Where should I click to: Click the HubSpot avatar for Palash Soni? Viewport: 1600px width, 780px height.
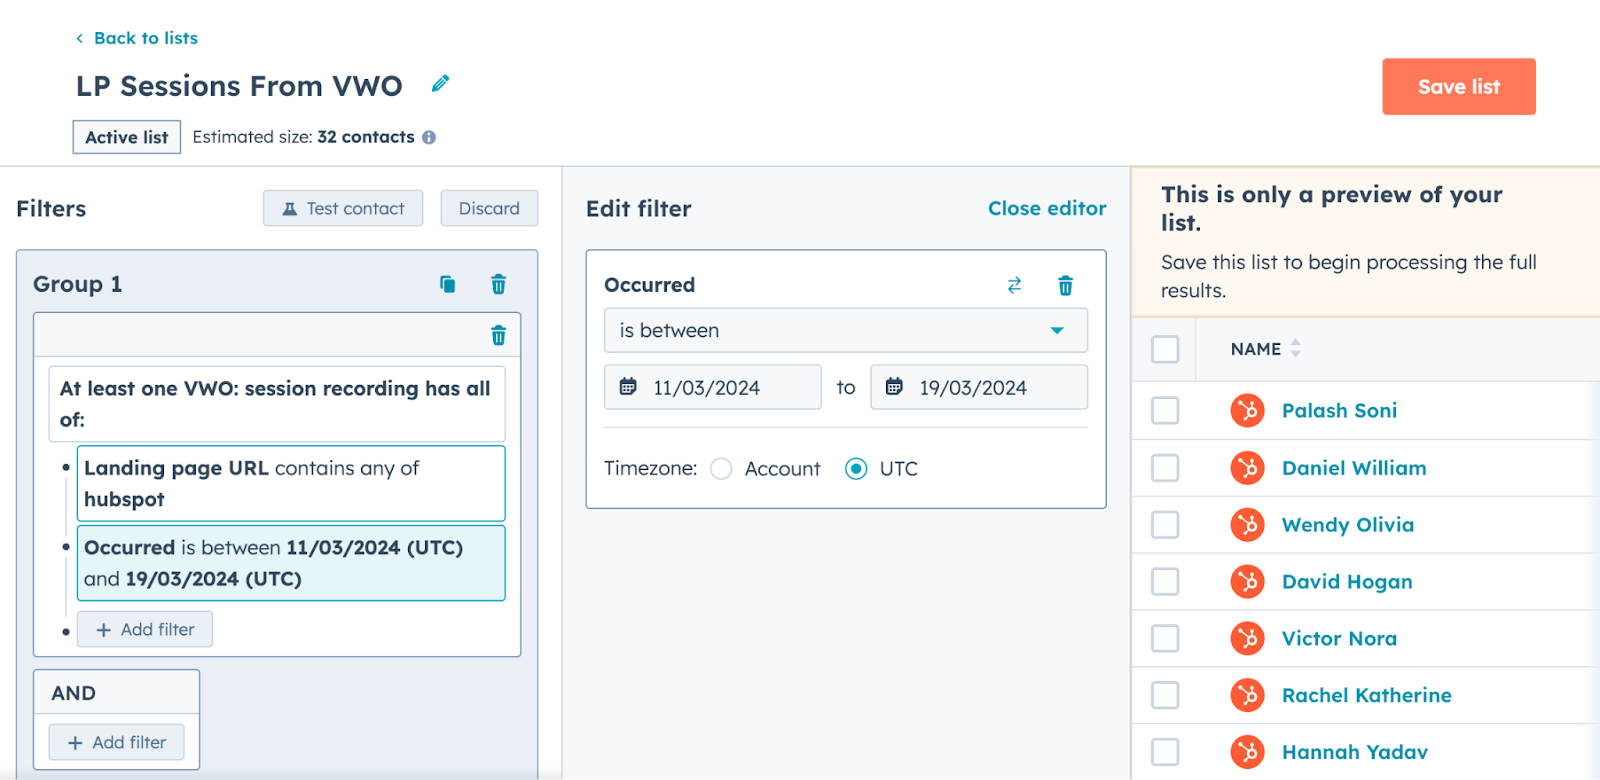1247,411
